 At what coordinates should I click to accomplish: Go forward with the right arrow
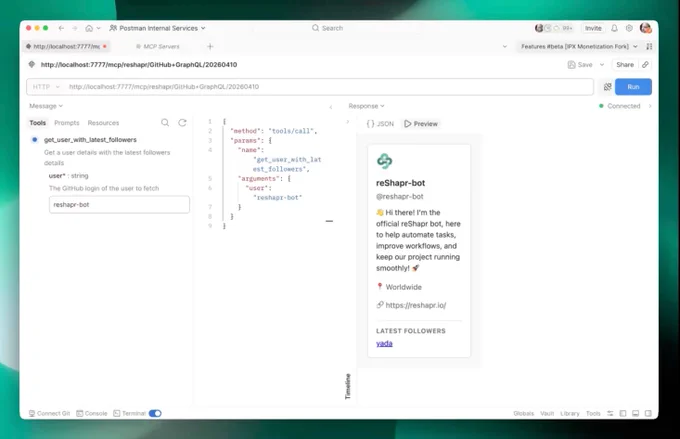(x=75, y=28)
